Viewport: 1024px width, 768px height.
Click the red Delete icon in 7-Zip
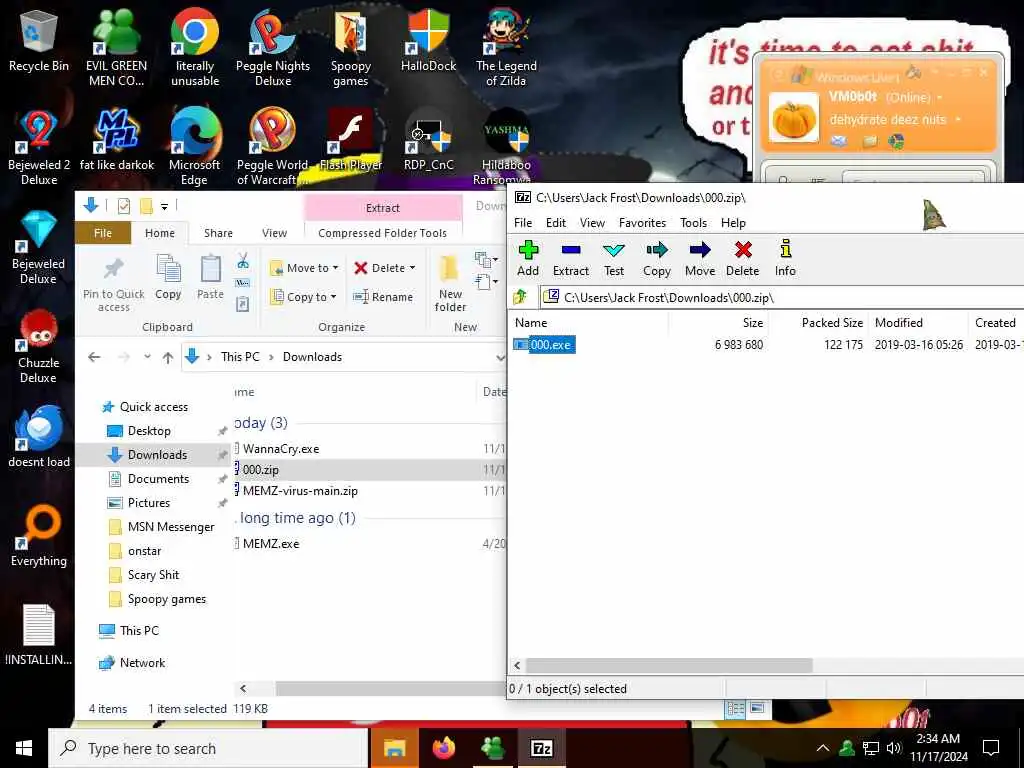(743, 259)
